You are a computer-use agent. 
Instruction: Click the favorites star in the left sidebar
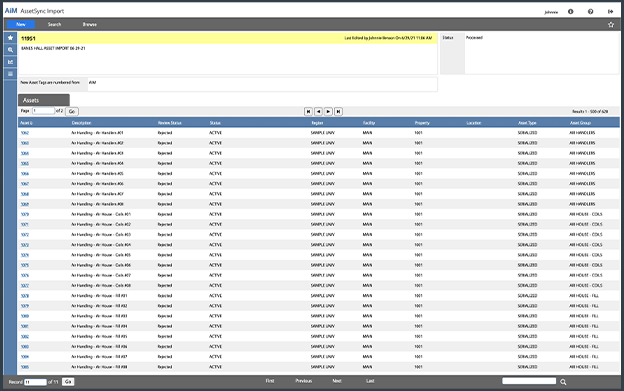tap(10, 38)
